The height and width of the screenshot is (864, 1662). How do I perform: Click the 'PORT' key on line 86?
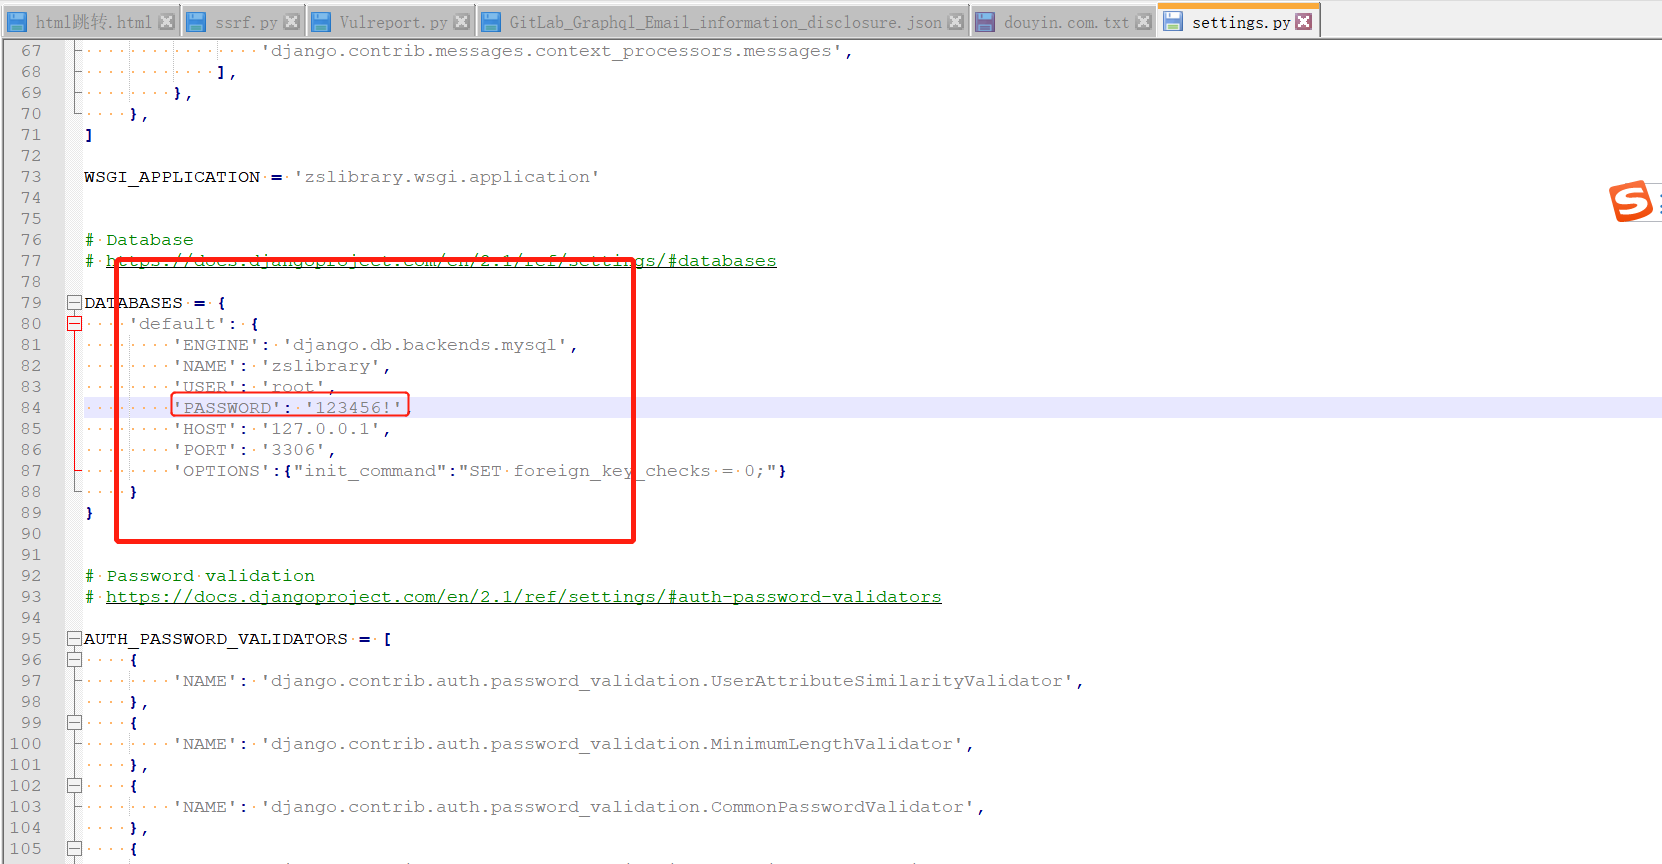click(205, 450)
